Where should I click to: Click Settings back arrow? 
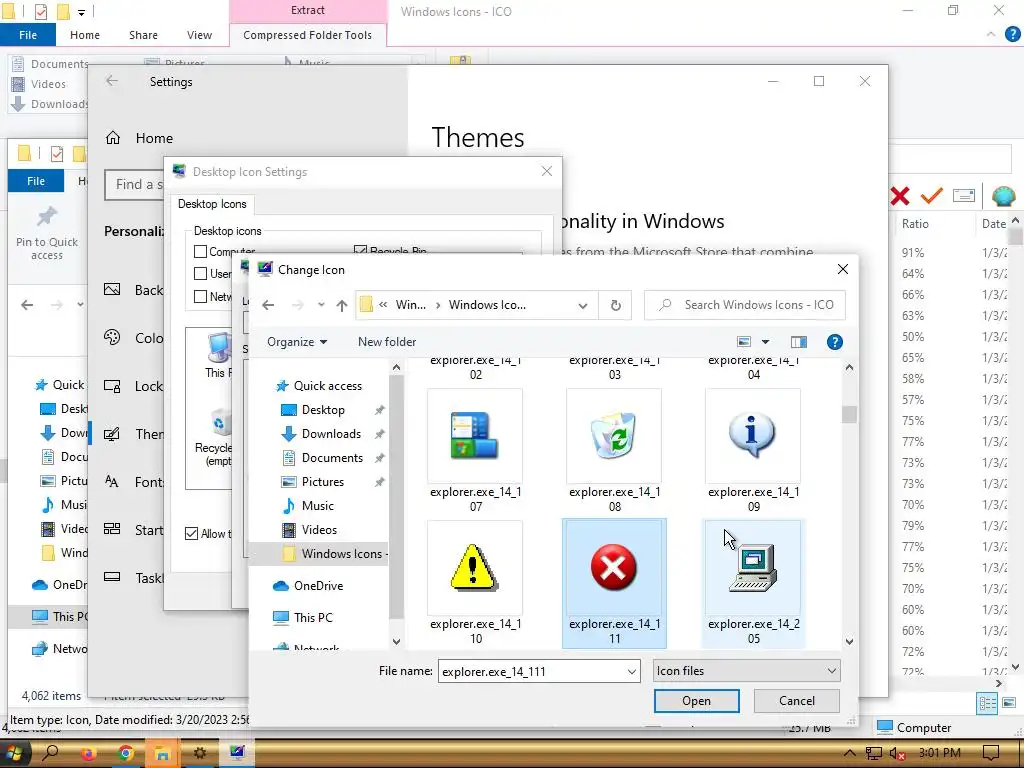coord(112,80)
